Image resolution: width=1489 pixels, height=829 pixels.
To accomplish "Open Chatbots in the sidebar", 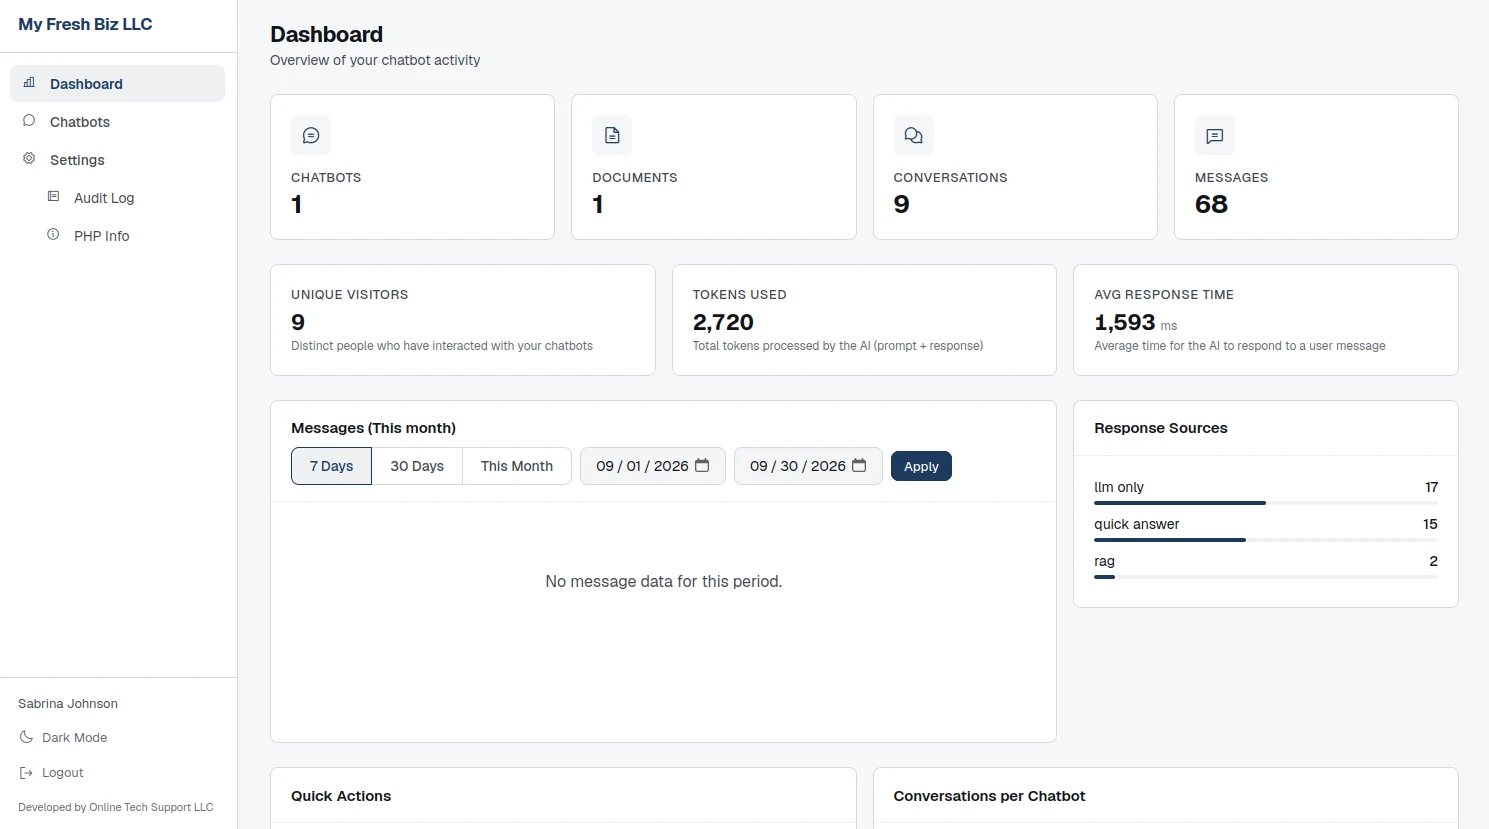I will click(x=117, y=122).
